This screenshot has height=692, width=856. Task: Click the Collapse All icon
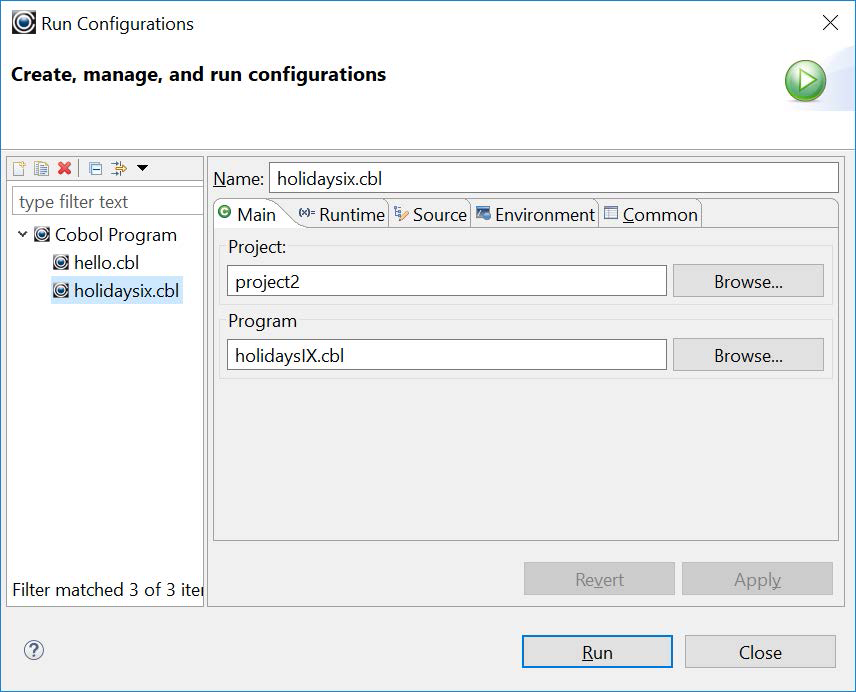[95, 168]
